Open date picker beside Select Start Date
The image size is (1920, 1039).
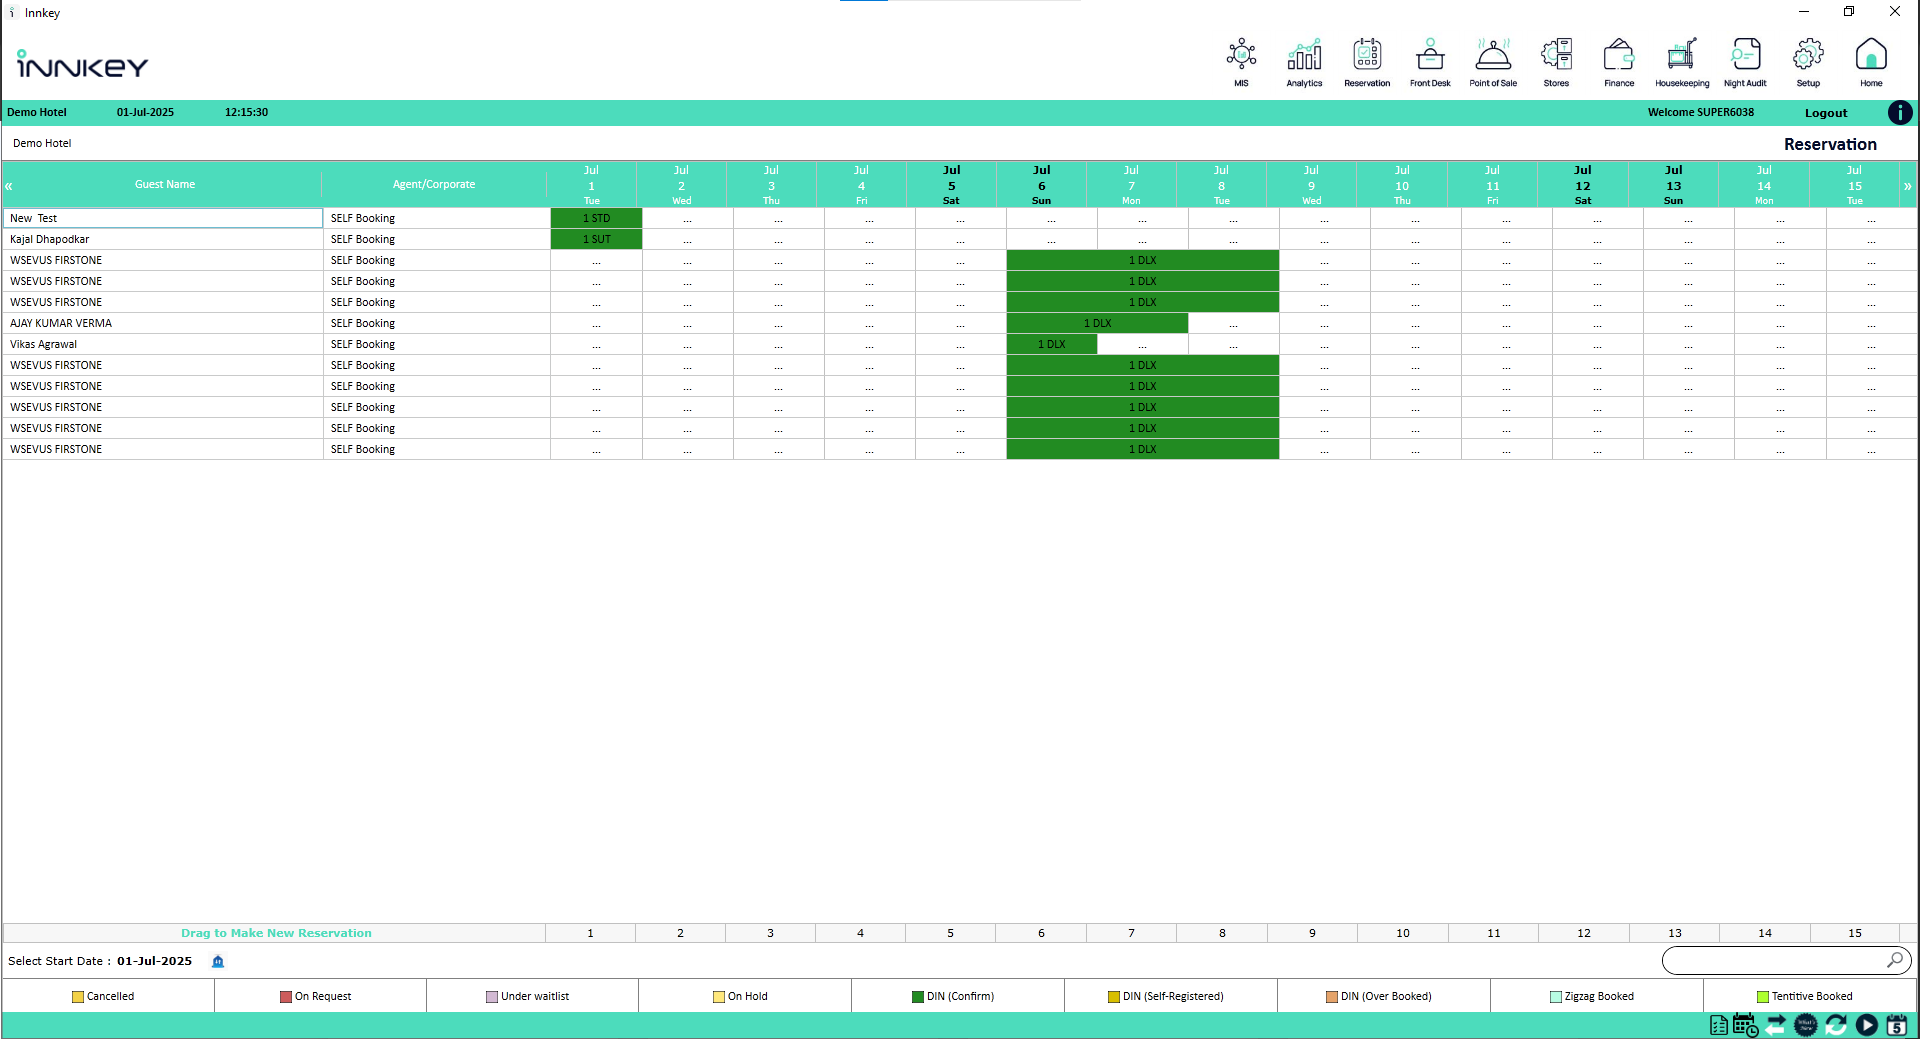click(218, 961)
